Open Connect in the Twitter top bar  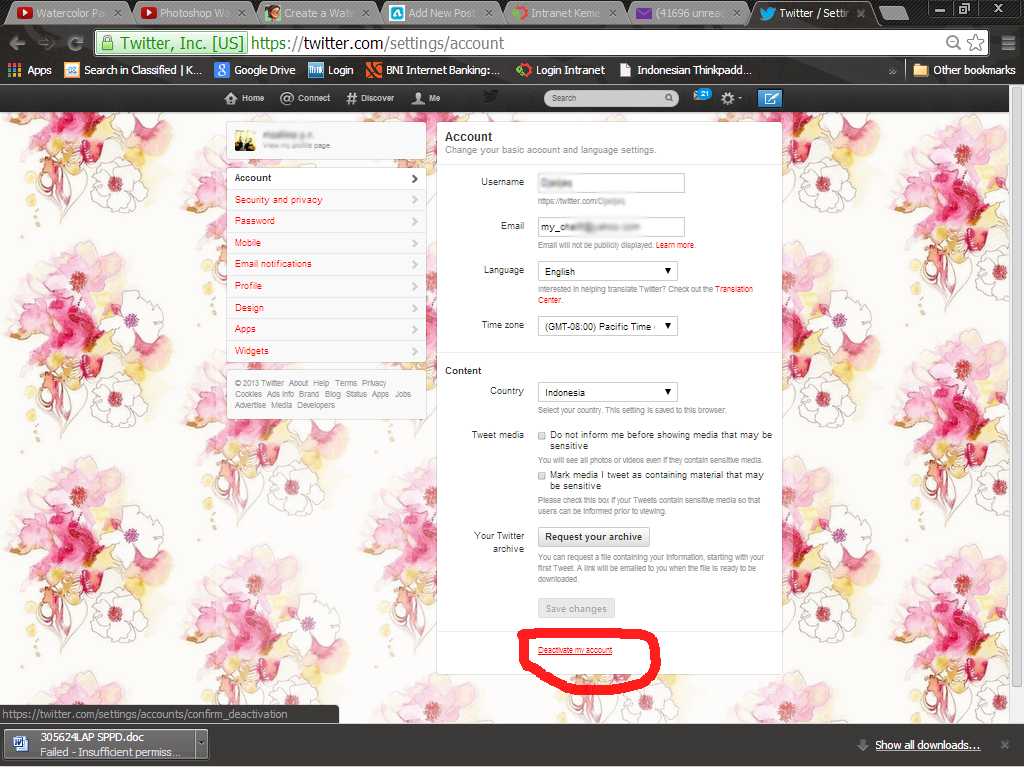coord(305,98)
